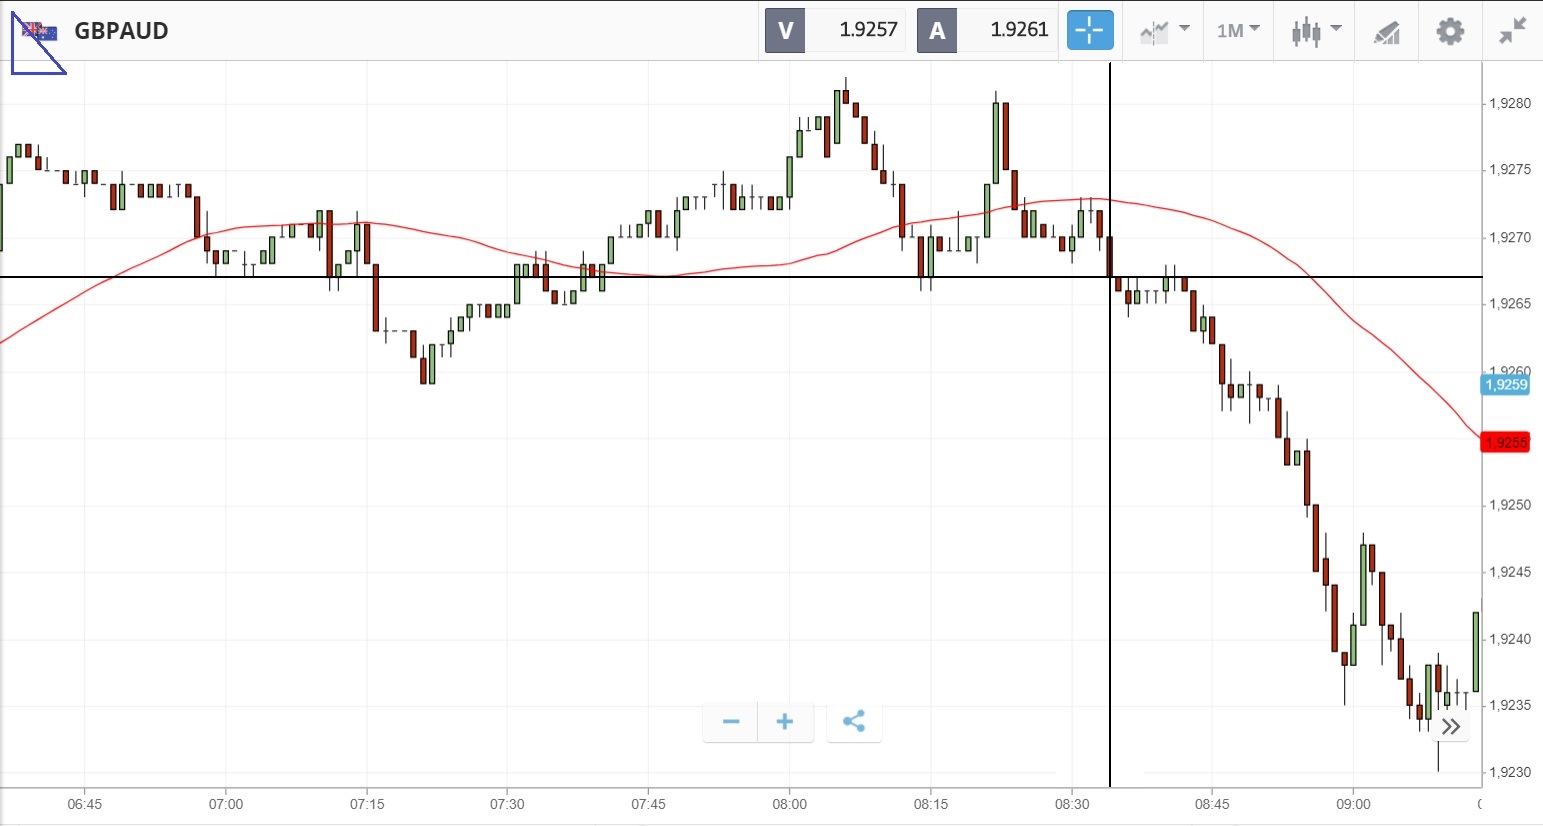Click the collapse chart arrows icon
The width and height of the screenshot is (1543, 826).
coord(1512,31)
